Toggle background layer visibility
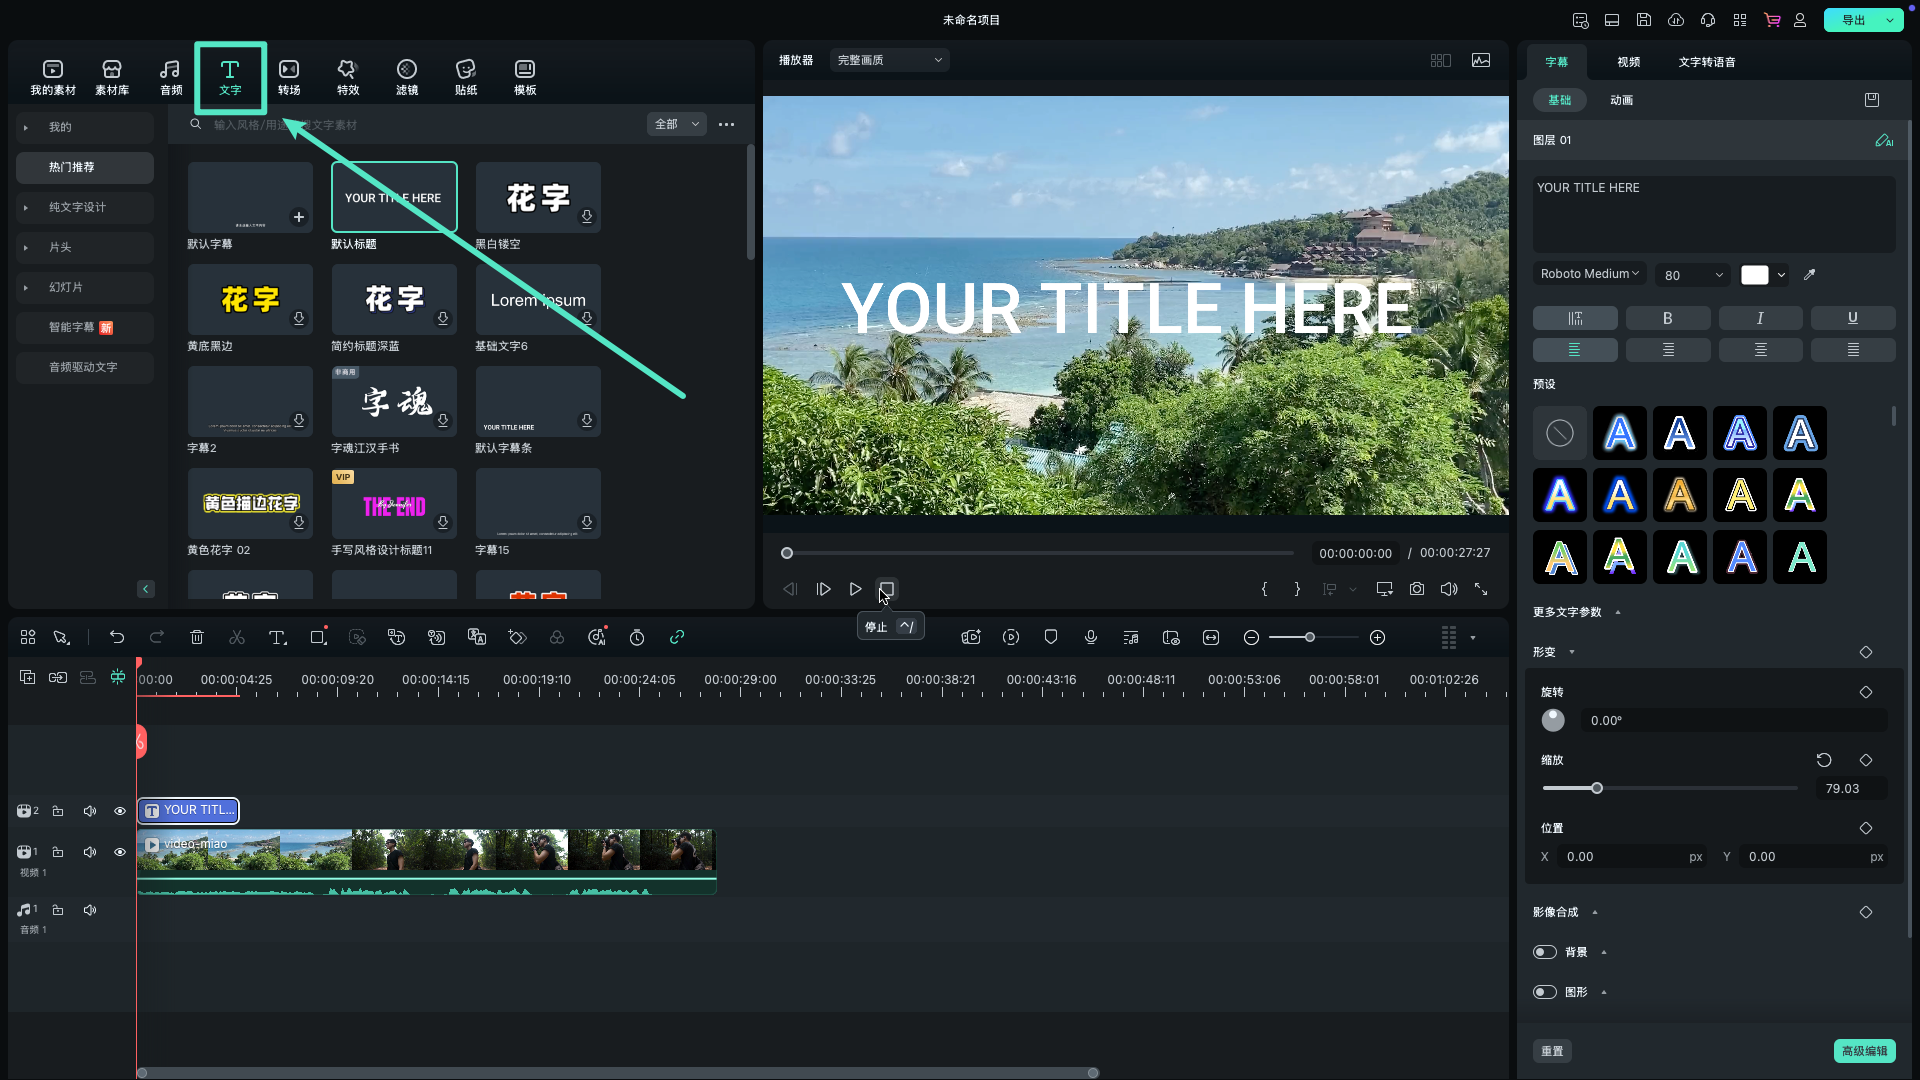 pos(1545,952)
